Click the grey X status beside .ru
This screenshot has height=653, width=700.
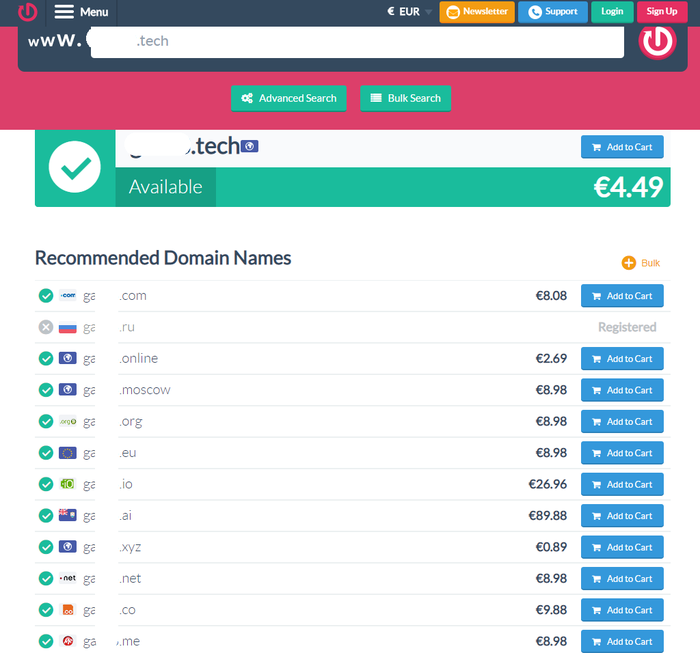coord(46,327)
